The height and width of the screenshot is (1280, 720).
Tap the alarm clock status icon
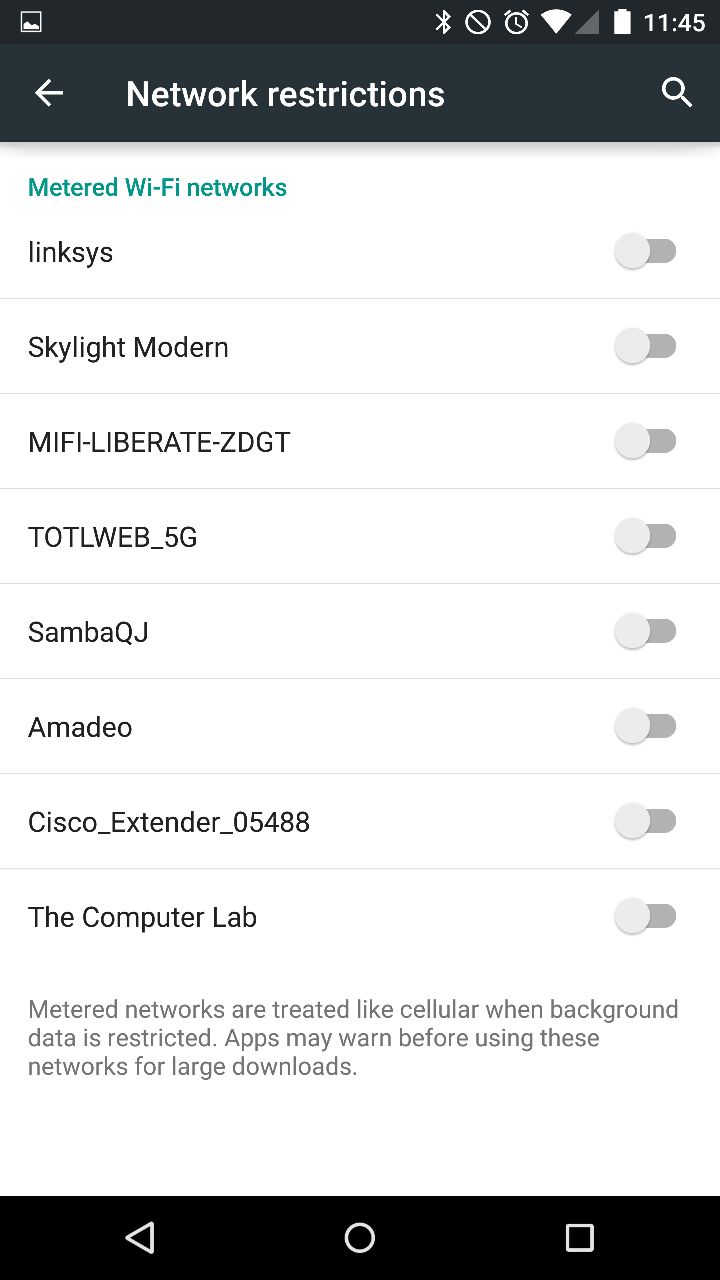click(516, 22)
